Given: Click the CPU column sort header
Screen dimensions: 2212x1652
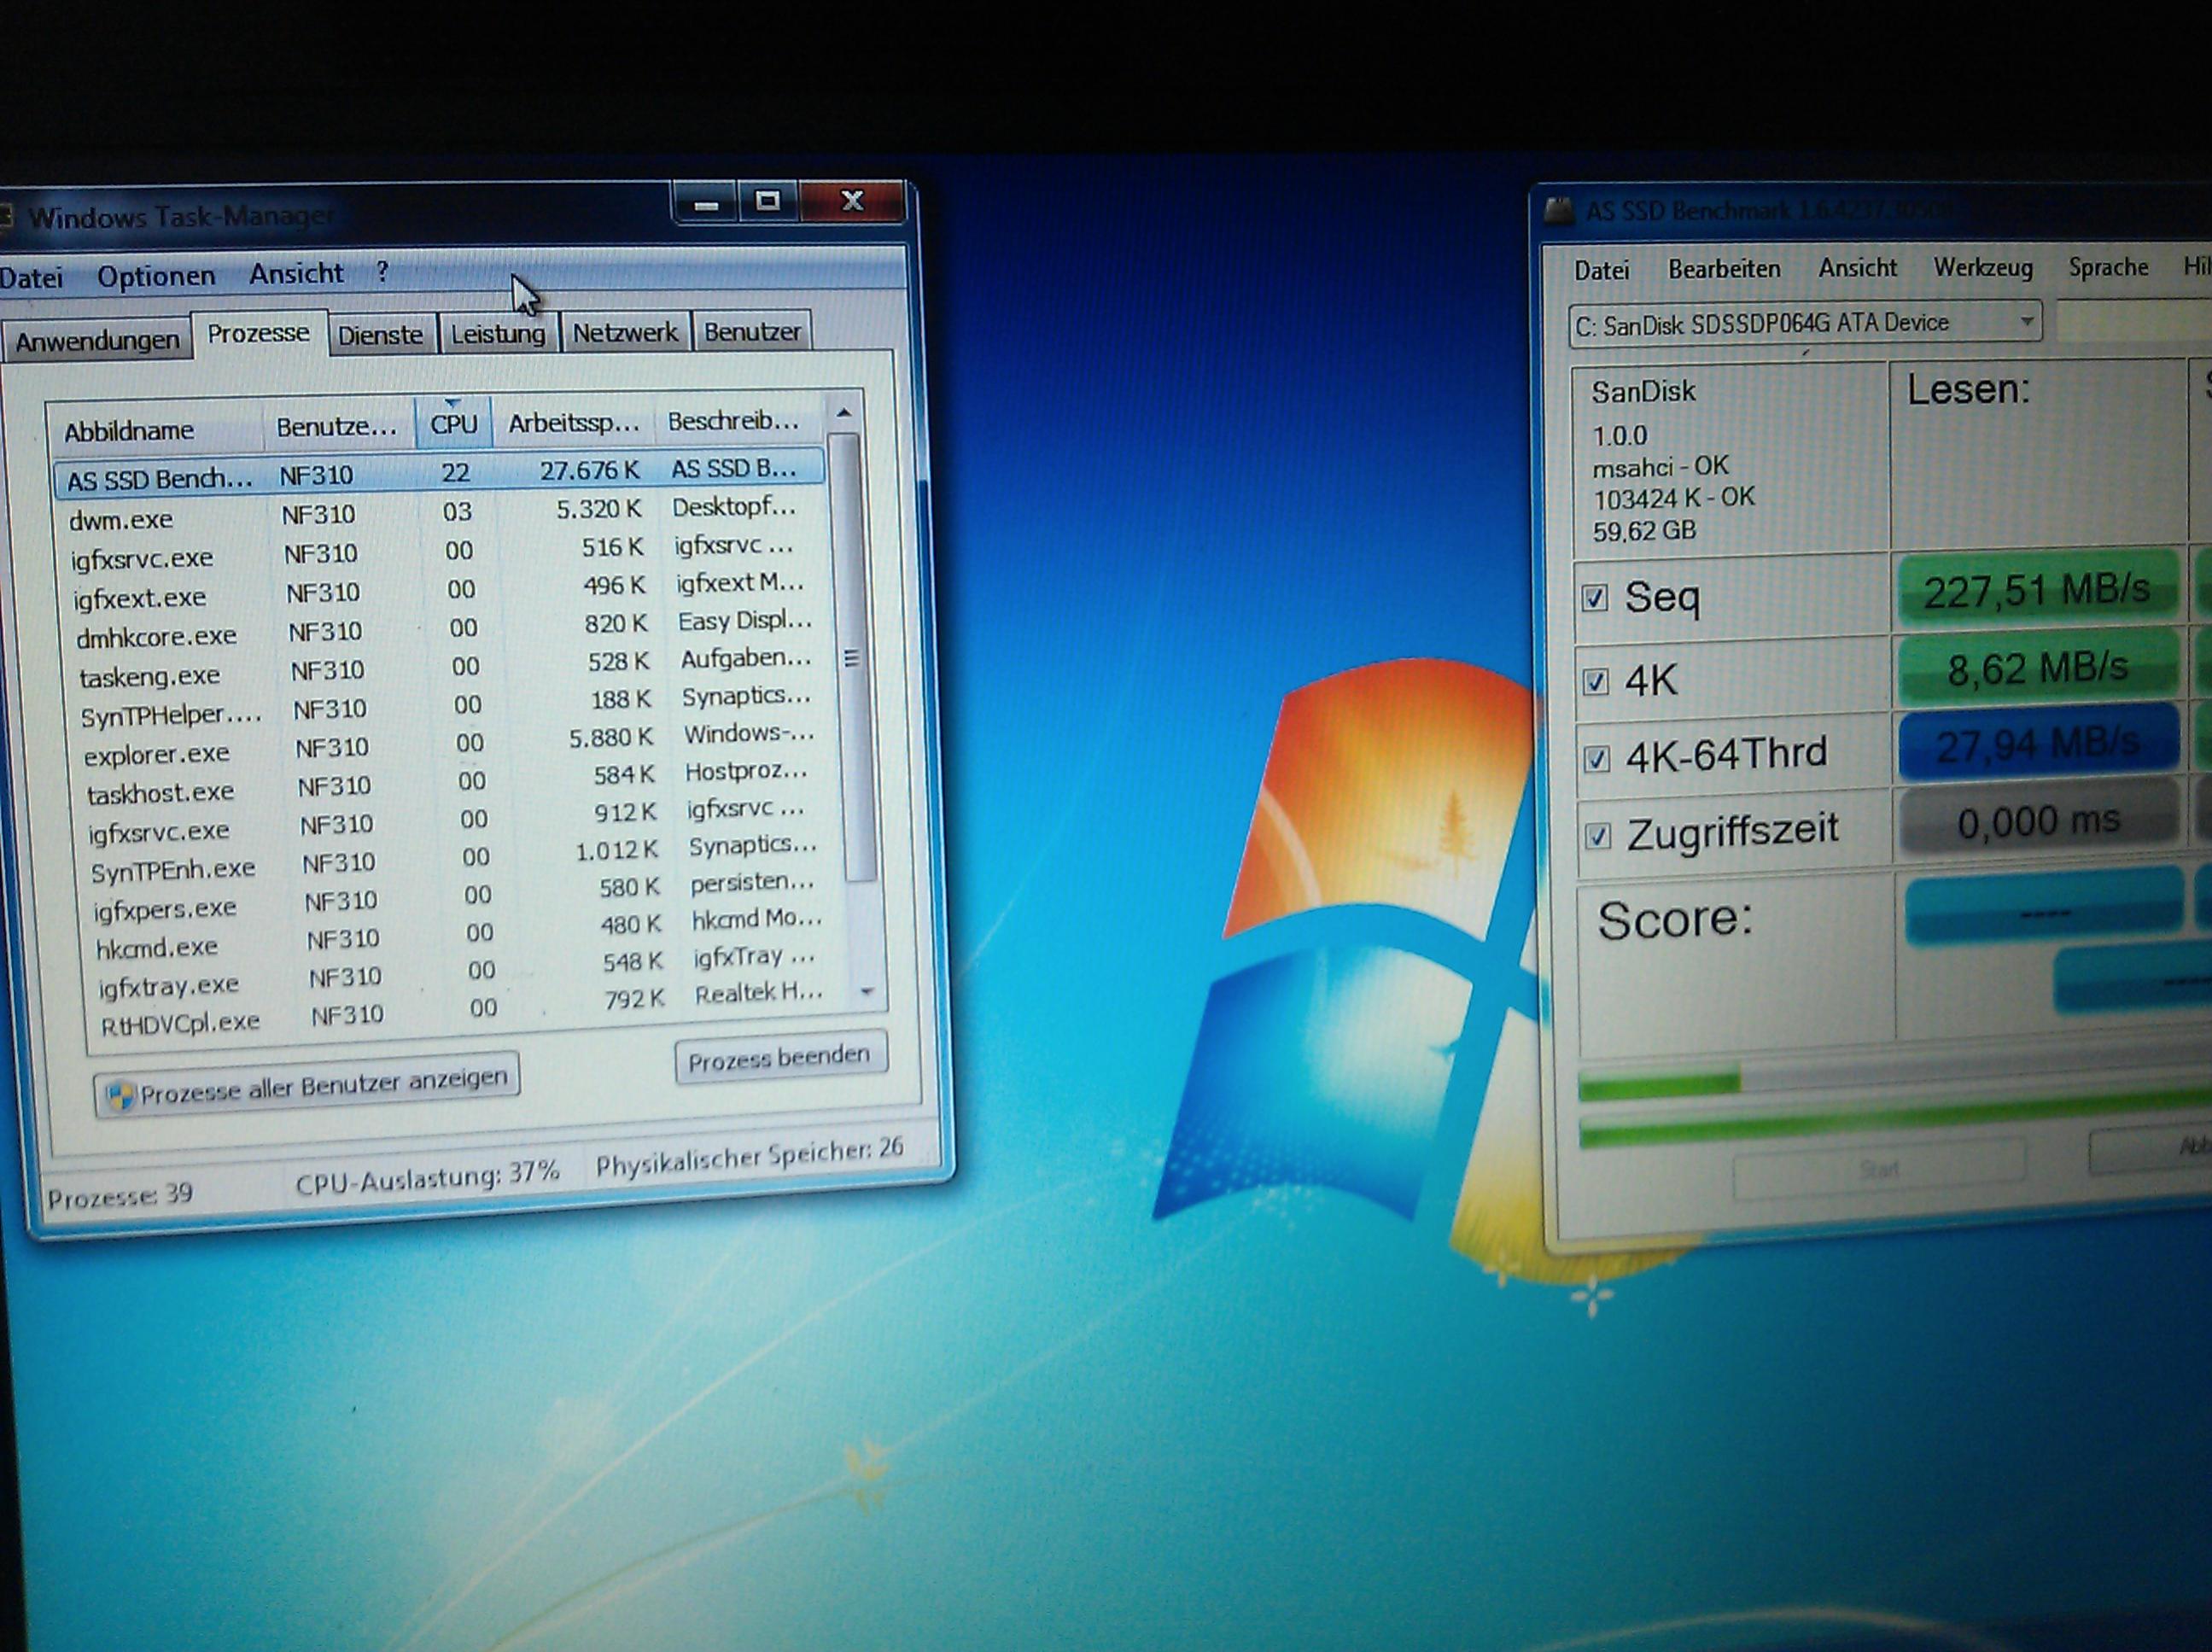Looking at the screenshot, I should tap(453, 424).
